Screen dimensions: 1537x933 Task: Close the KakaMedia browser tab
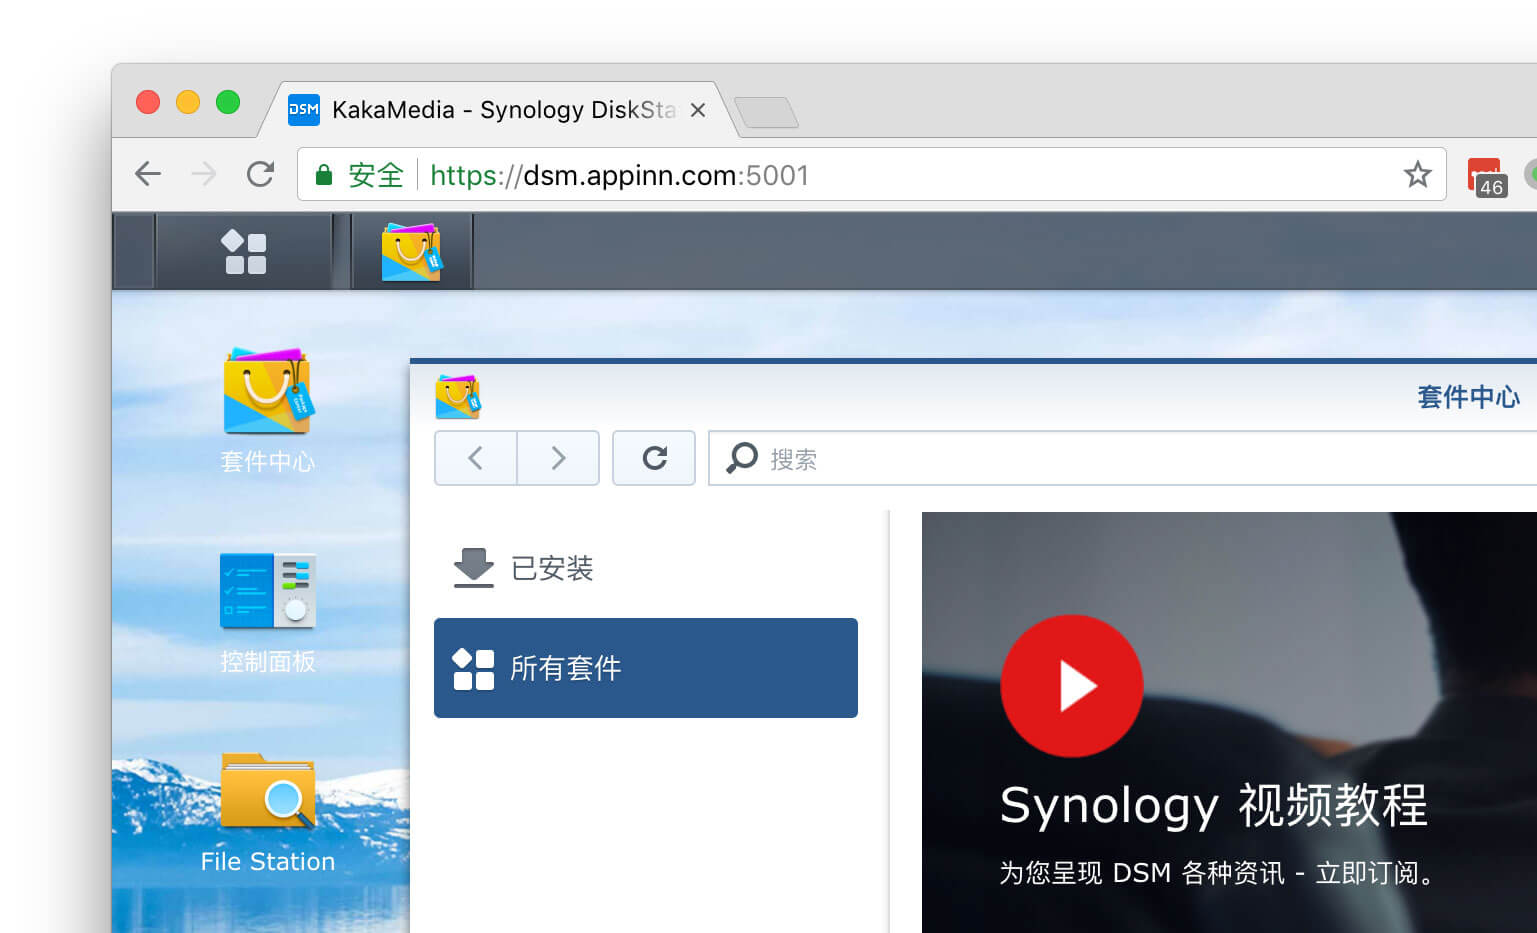[x=698, y=110]
